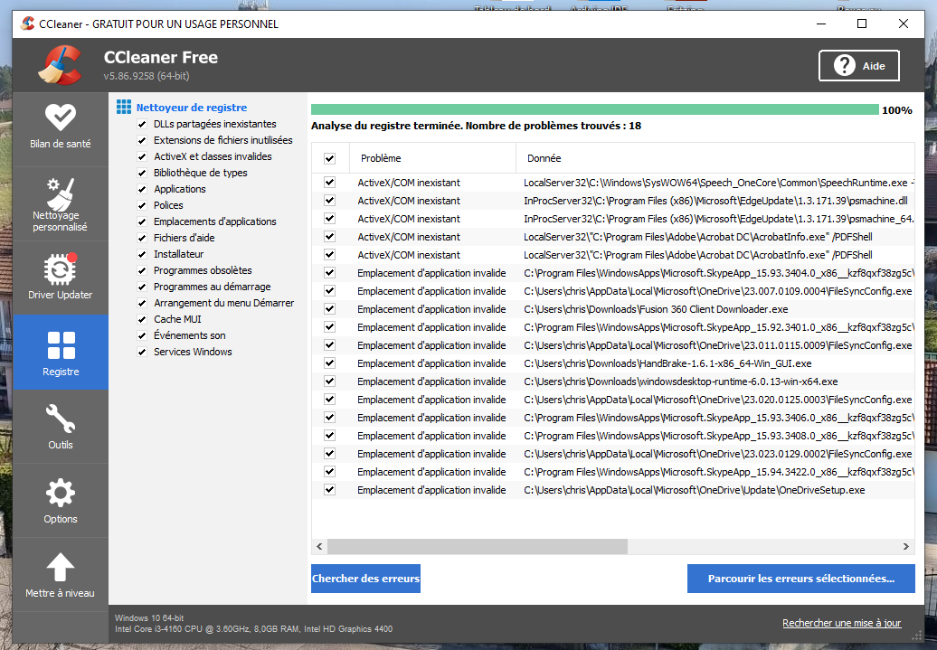Viewport: 937px width, 650px height.
Task: Click the green analysis progress bar
Action: coord(595,110)
